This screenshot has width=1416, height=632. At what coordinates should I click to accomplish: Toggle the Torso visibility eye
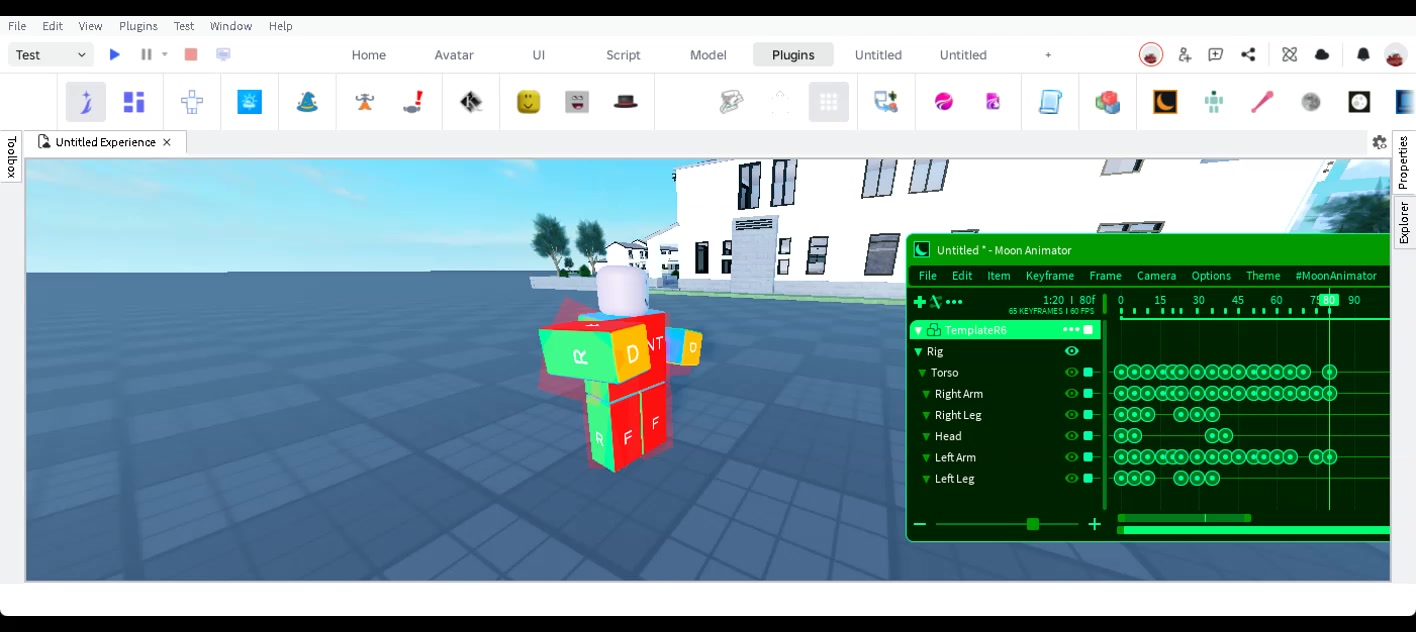(1072, 372)
